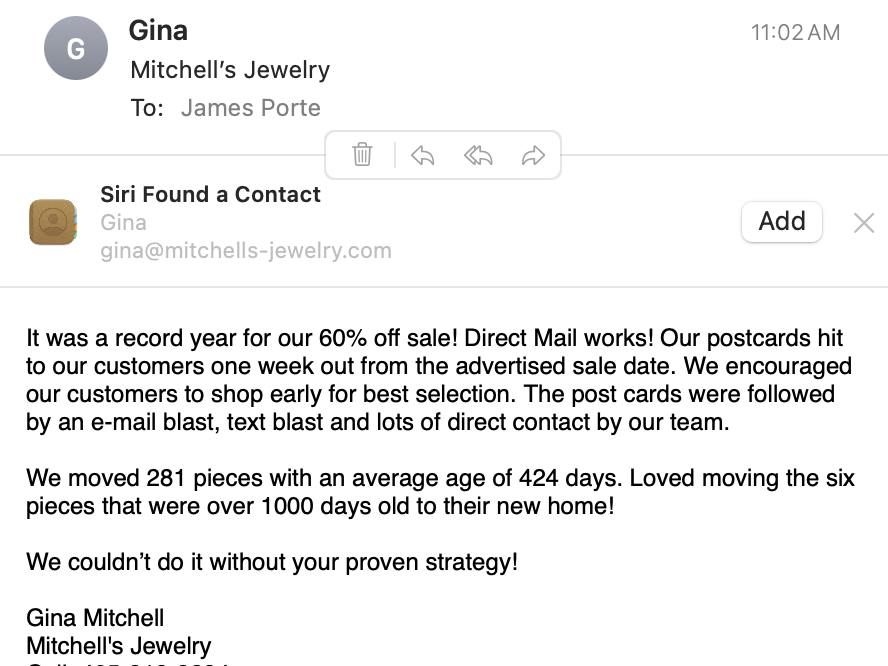Select recipient James Porte in To field
The width and height of the screenshot is (888, 666).
(250, 107)
